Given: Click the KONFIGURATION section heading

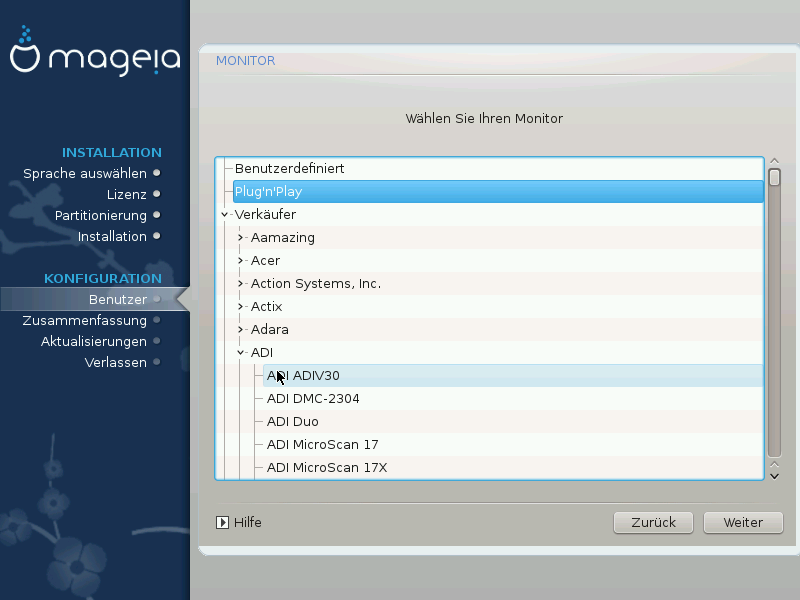Looking at the screenshot, I should pyautogui.click(x=103, y=279).
